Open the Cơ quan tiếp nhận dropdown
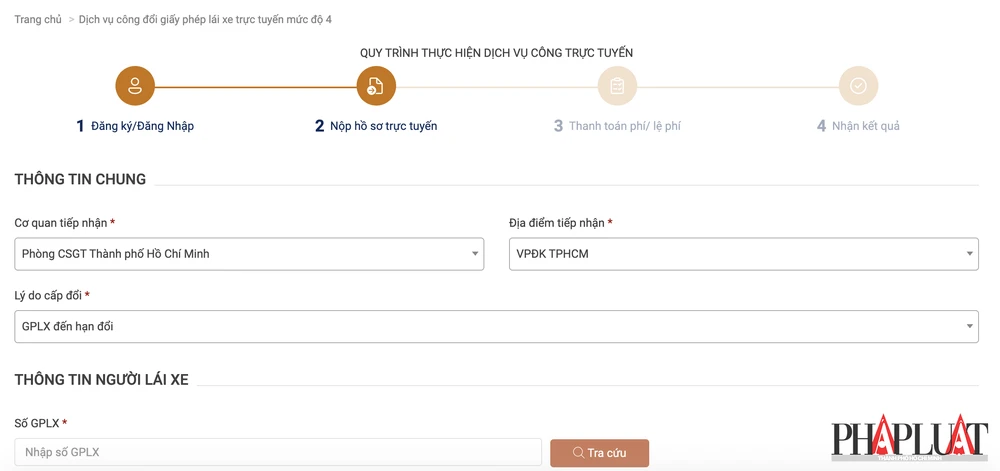The width and height of the screenshot is (1000, 471). pyautogui.click(x=249, y=254)
